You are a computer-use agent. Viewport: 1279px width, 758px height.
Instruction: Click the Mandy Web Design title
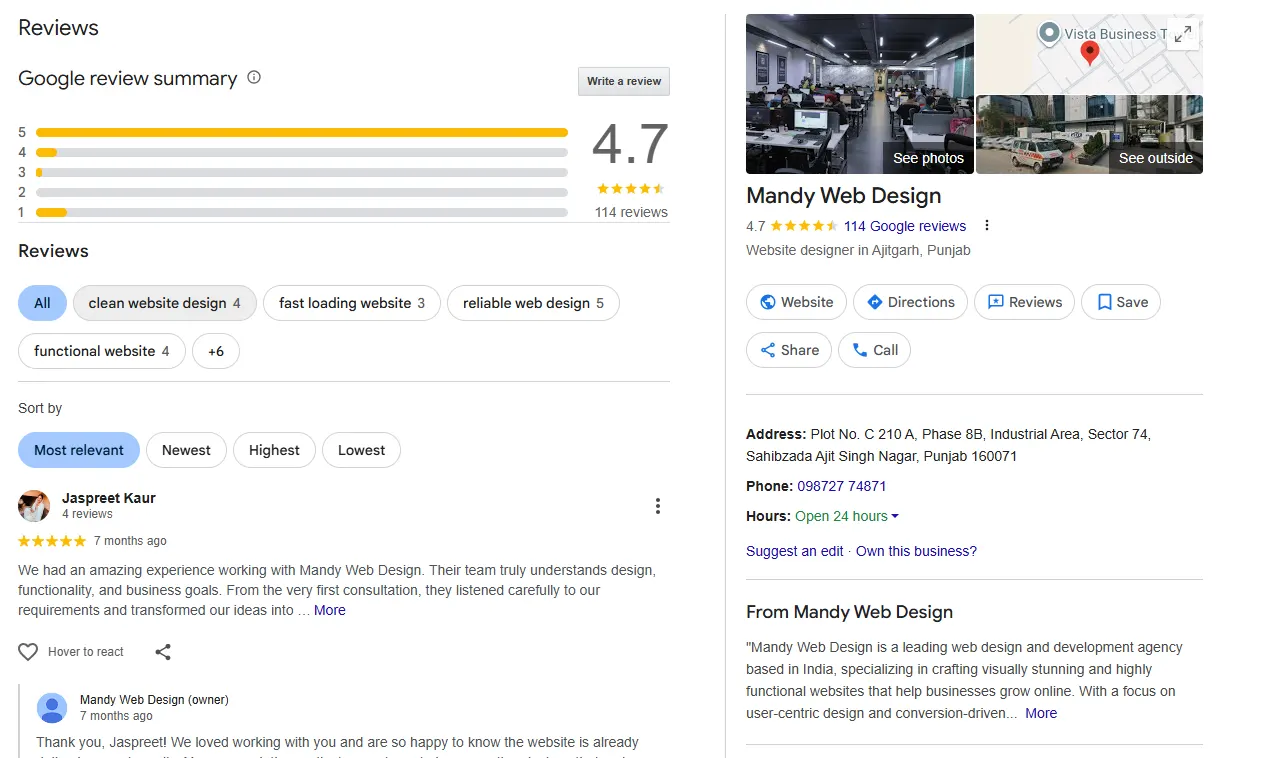[844, 196]
